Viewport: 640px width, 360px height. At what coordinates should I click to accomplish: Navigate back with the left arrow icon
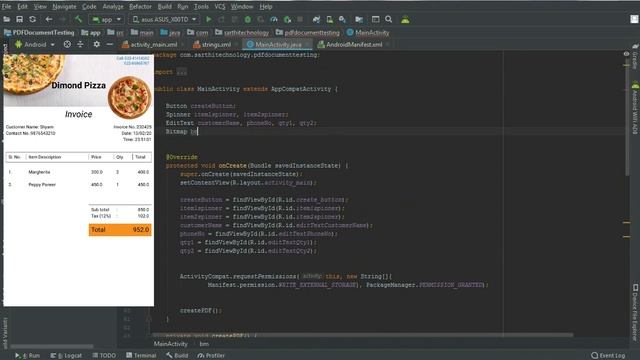(49, 19)
